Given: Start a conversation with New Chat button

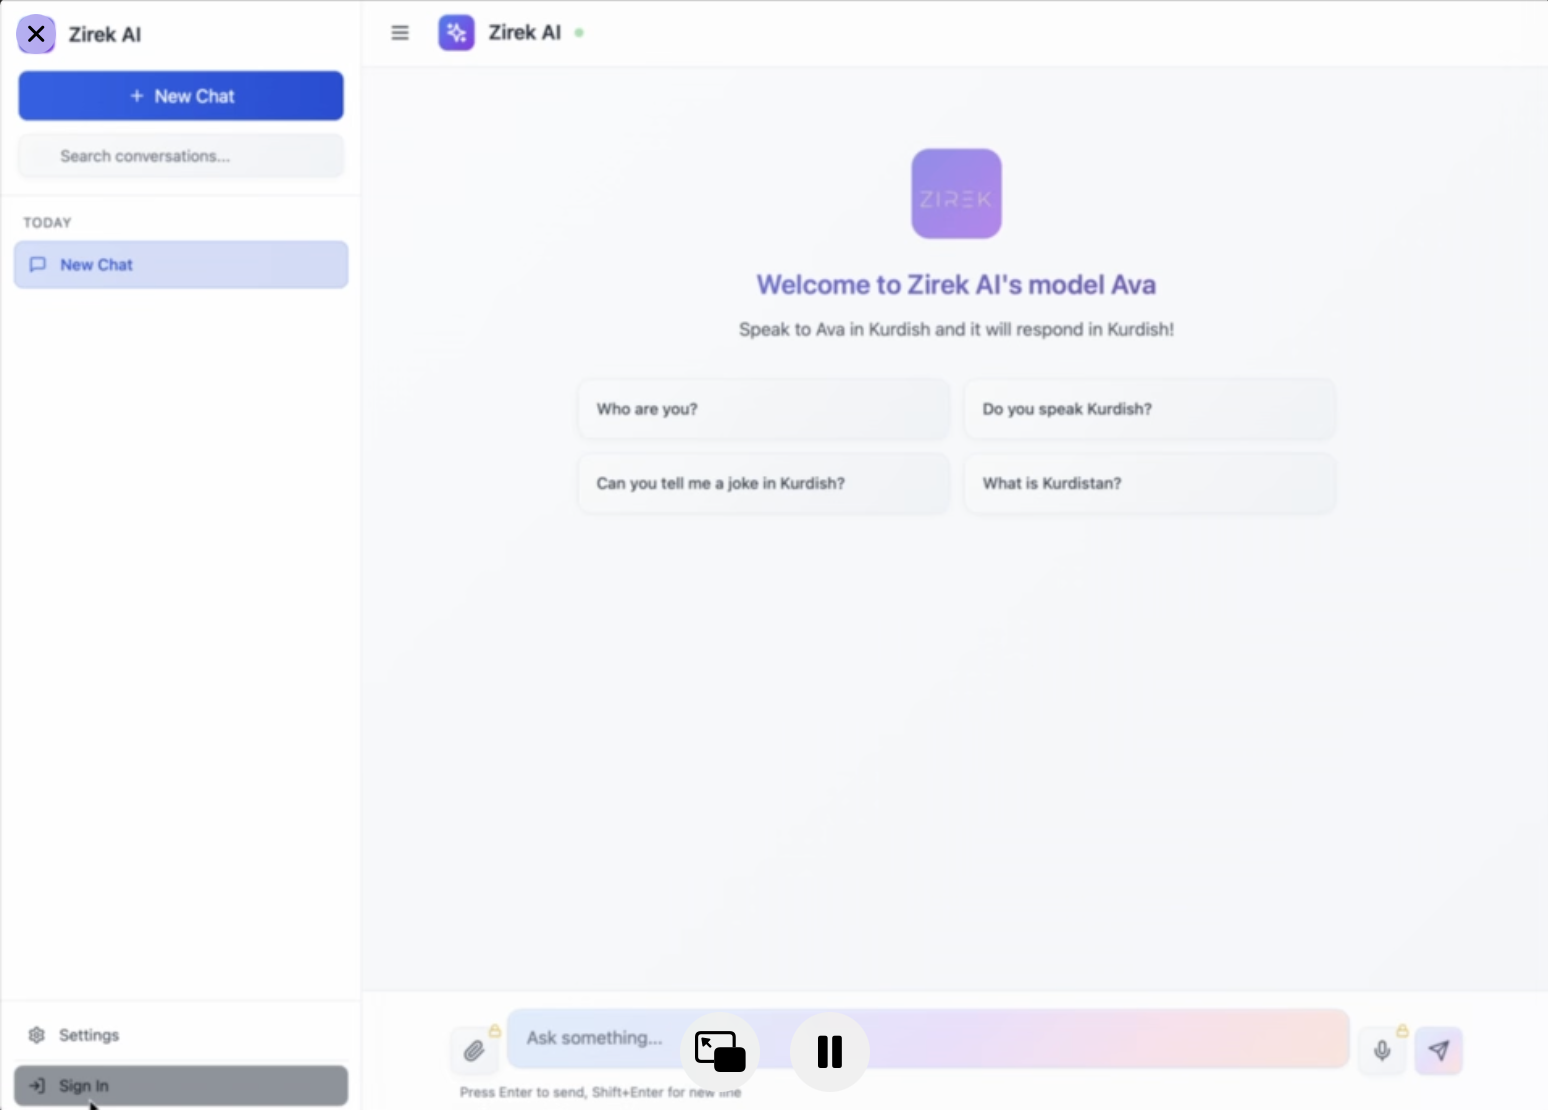Looking at the screenshot, I should (x=181, y=96).
